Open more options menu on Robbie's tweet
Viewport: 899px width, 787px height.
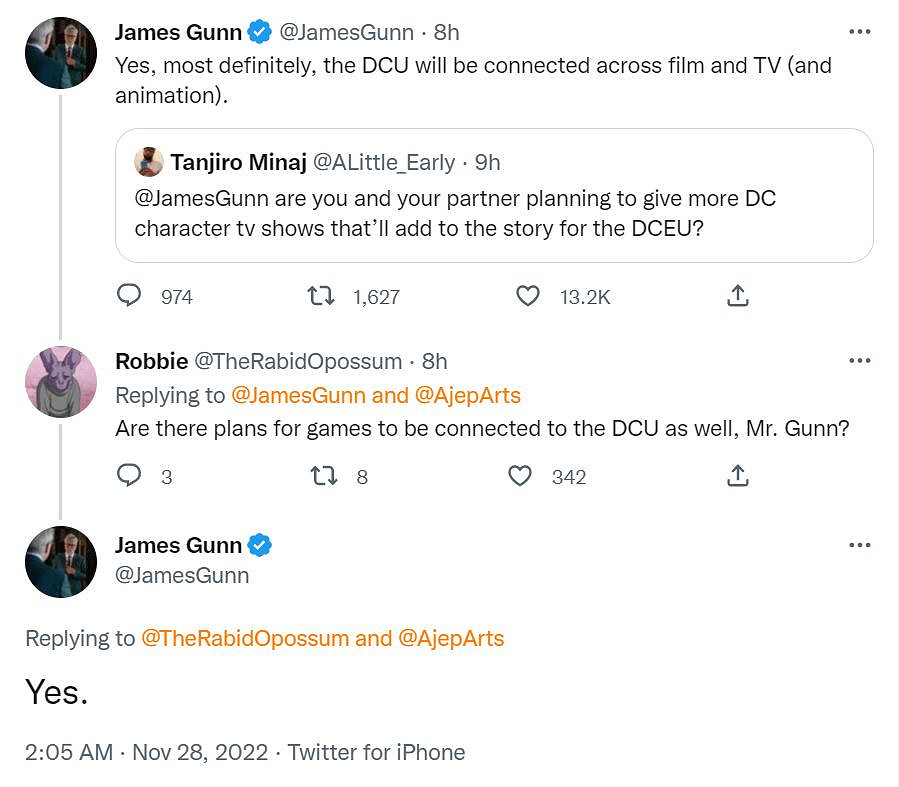tap(859, 361)
